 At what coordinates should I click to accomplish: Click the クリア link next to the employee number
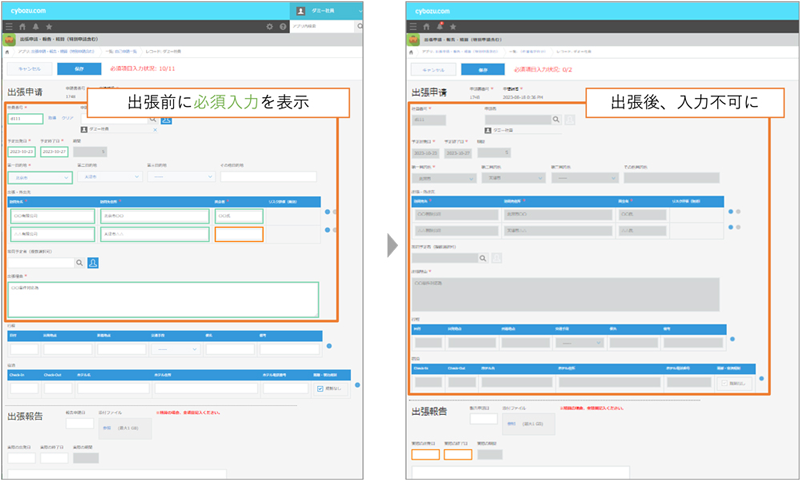(69, 118)
